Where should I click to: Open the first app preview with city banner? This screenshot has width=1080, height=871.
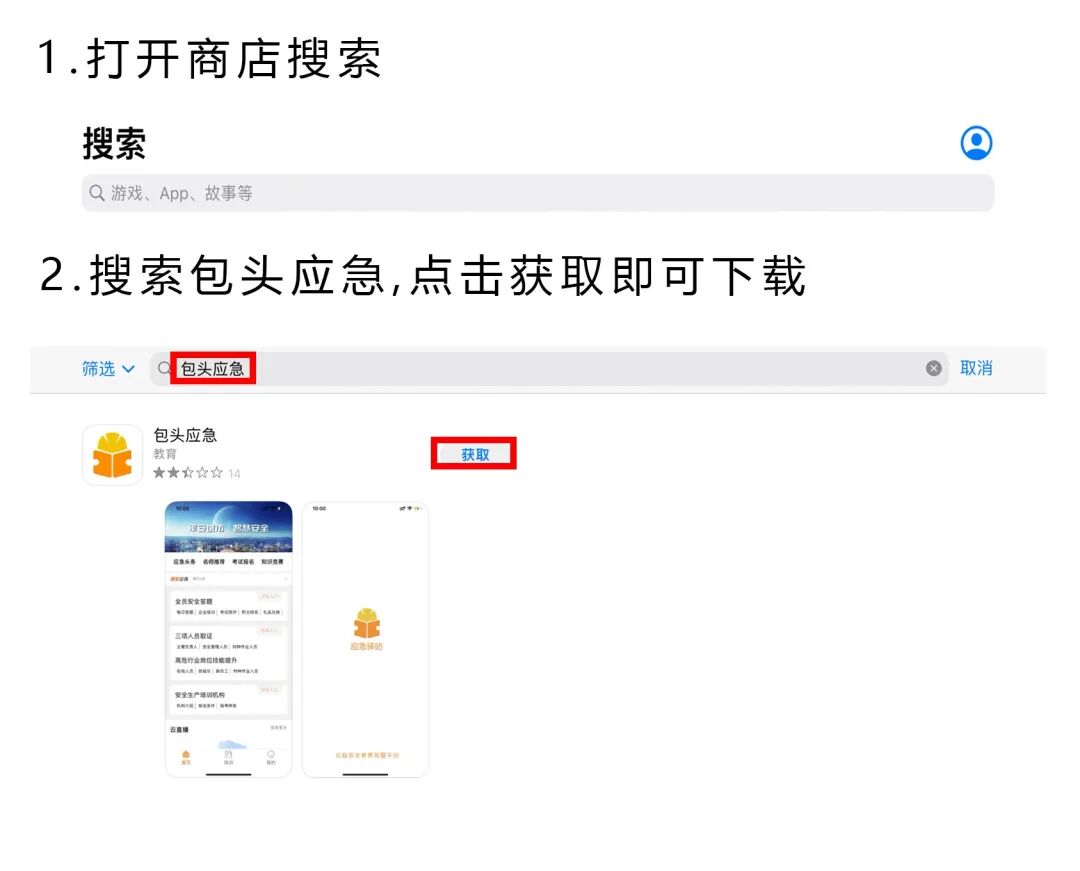click(x=229, y=639)
